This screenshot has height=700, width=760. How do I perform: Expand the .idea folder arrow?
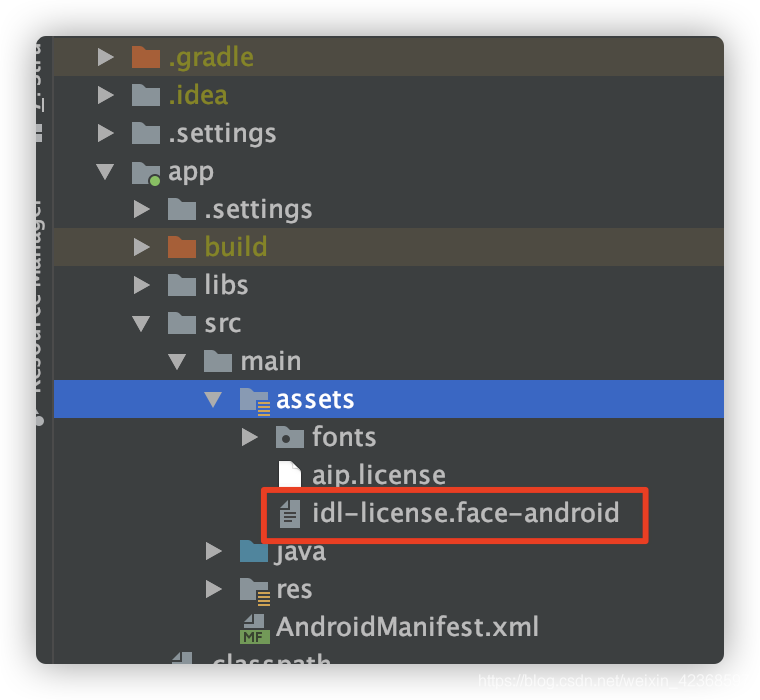106,95
